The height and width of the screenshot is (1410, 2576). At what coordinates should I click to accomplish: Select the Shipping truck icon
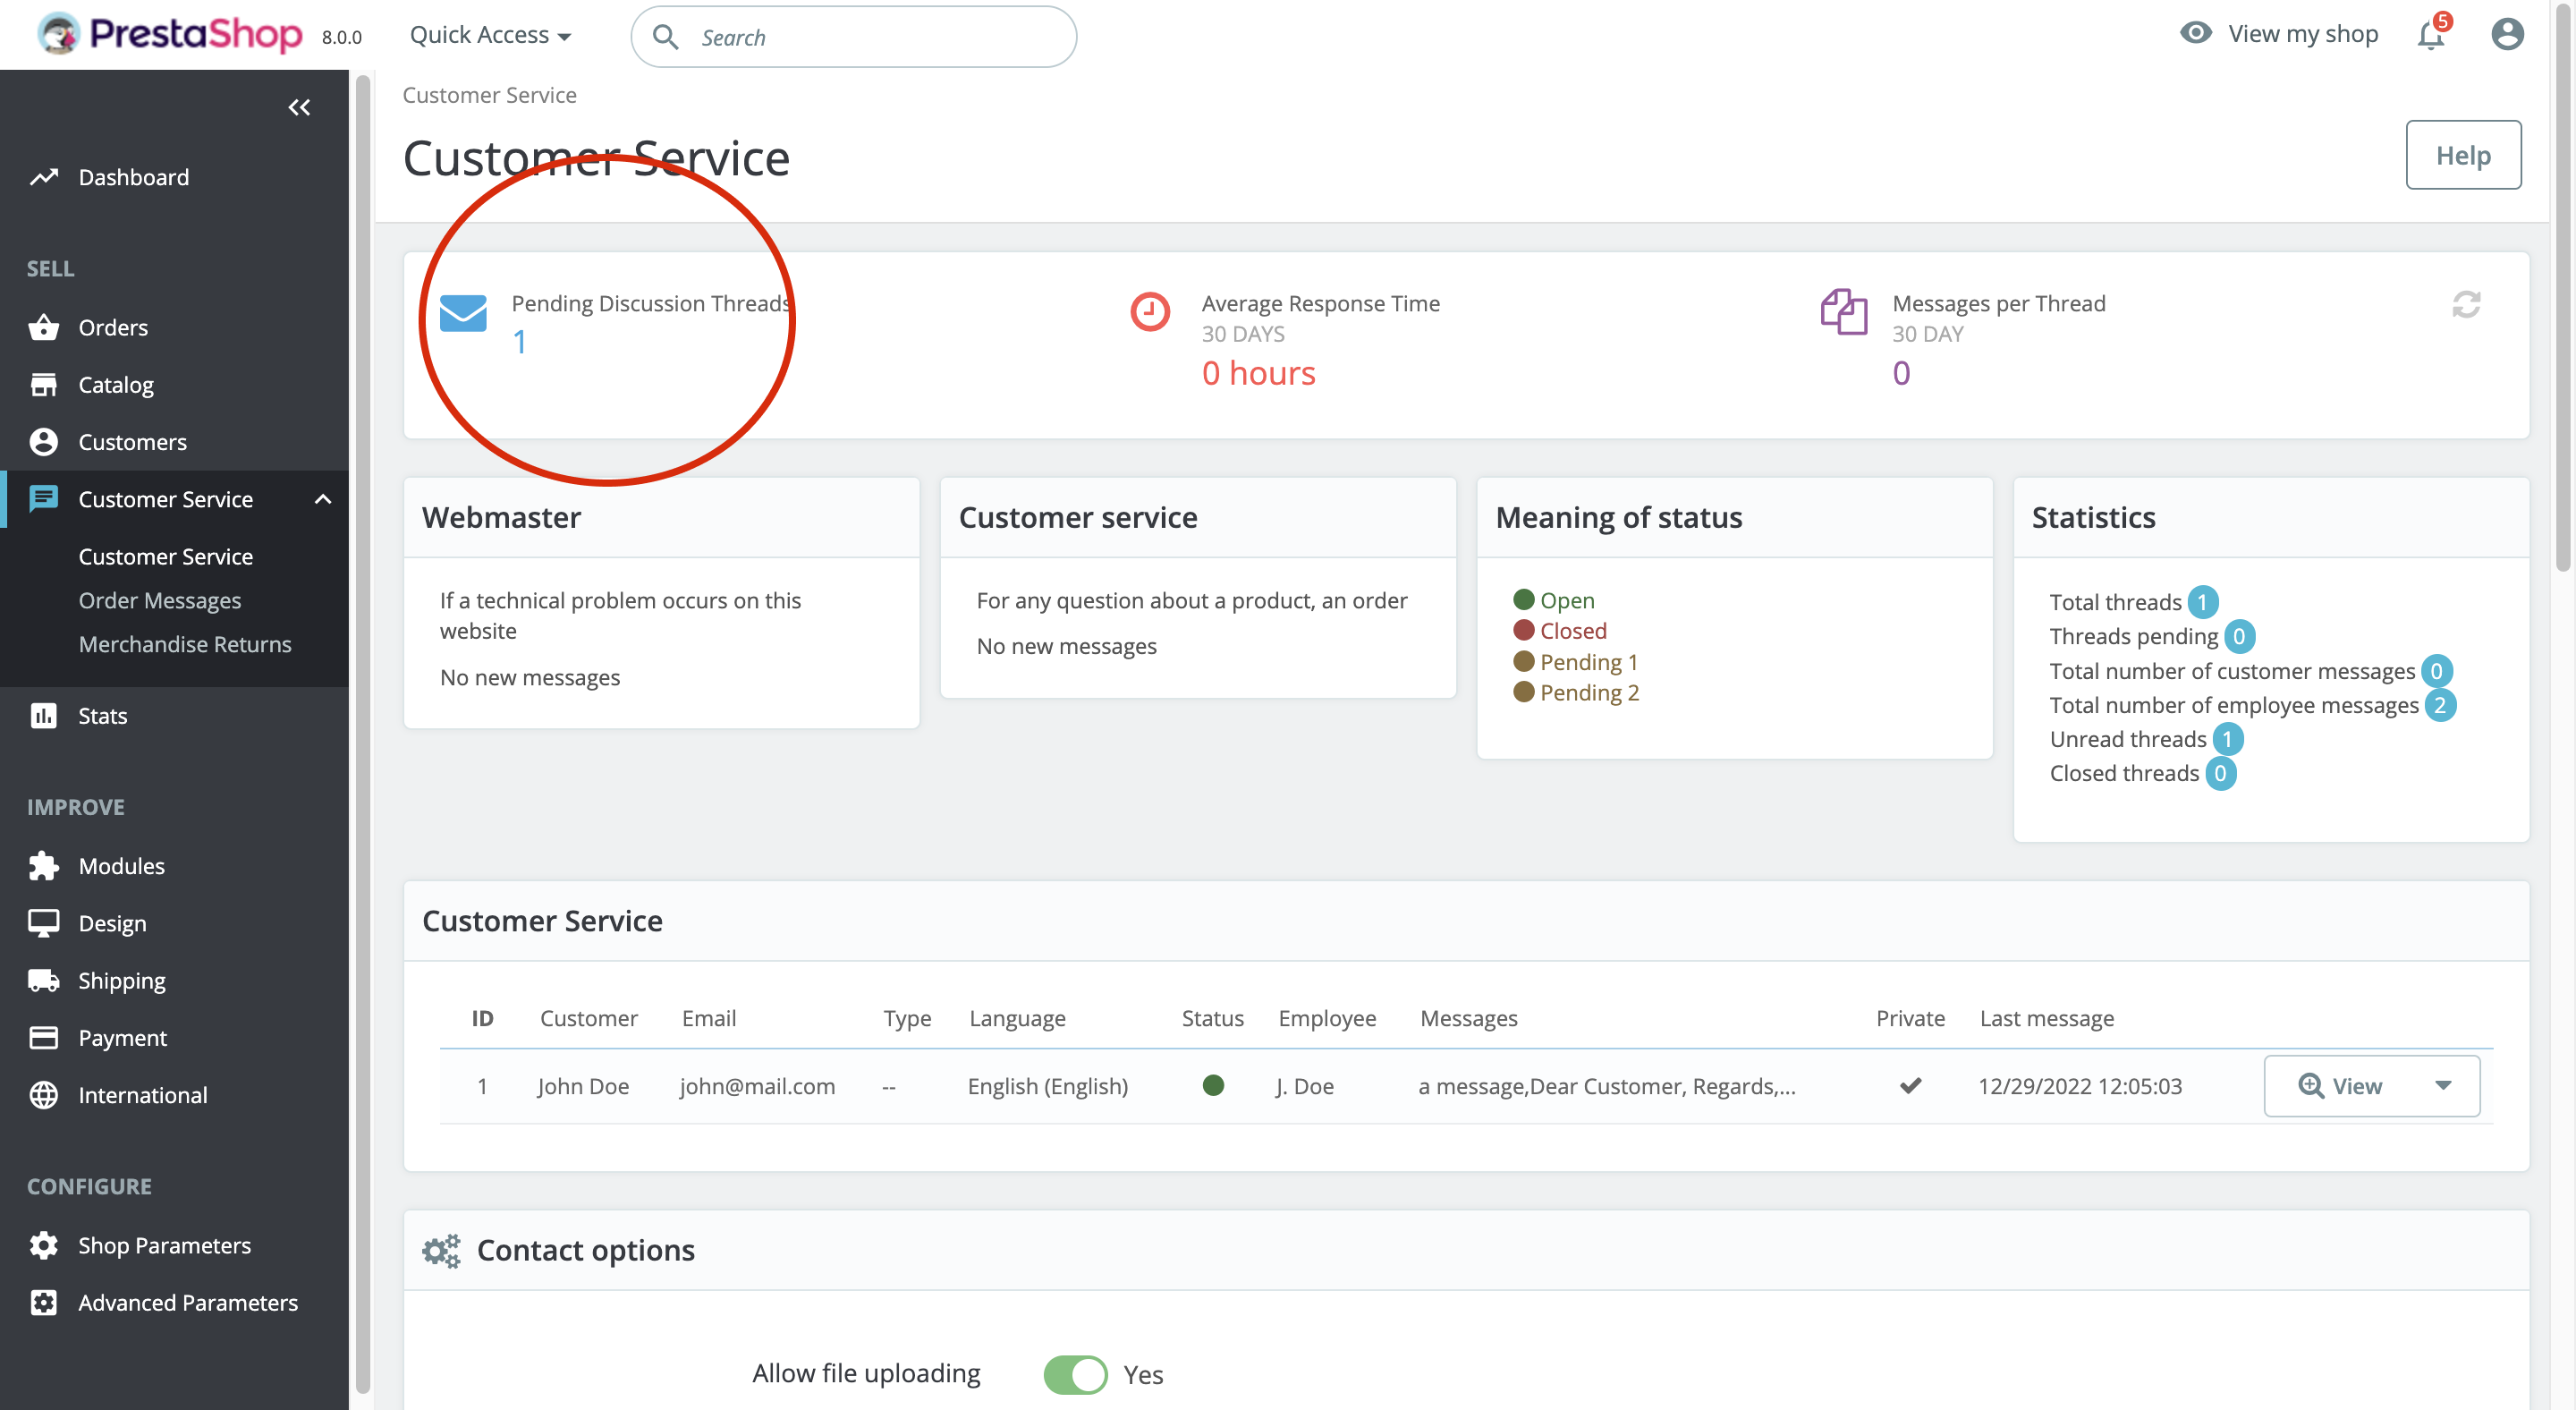[x=44, y=980]
